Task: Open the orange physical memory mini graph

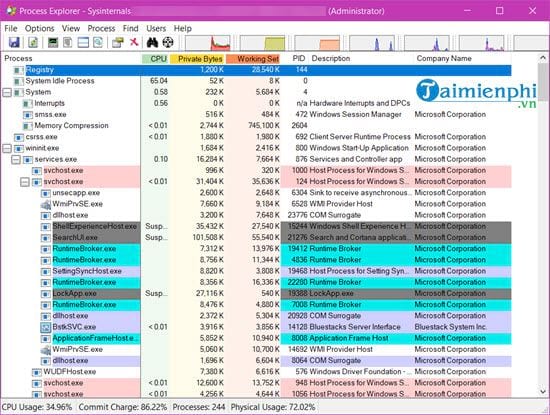Action: pyautogui.click(x=317, y=43)
